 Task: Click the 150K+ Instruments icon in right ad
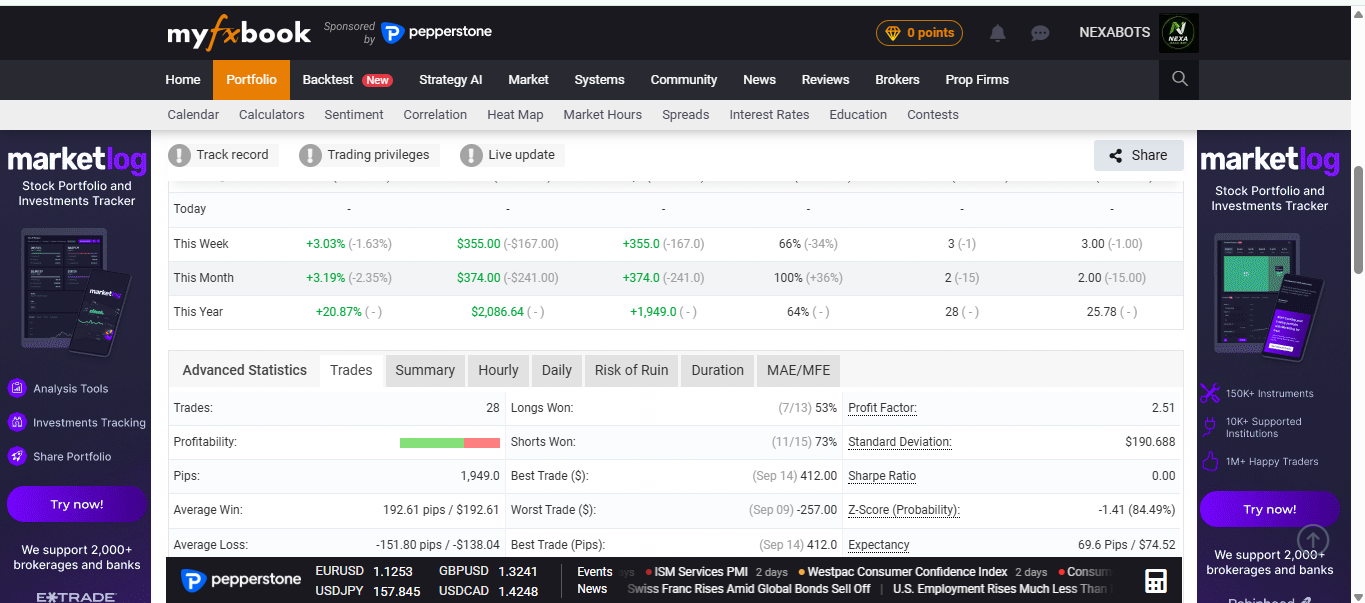click(1209, 393)
